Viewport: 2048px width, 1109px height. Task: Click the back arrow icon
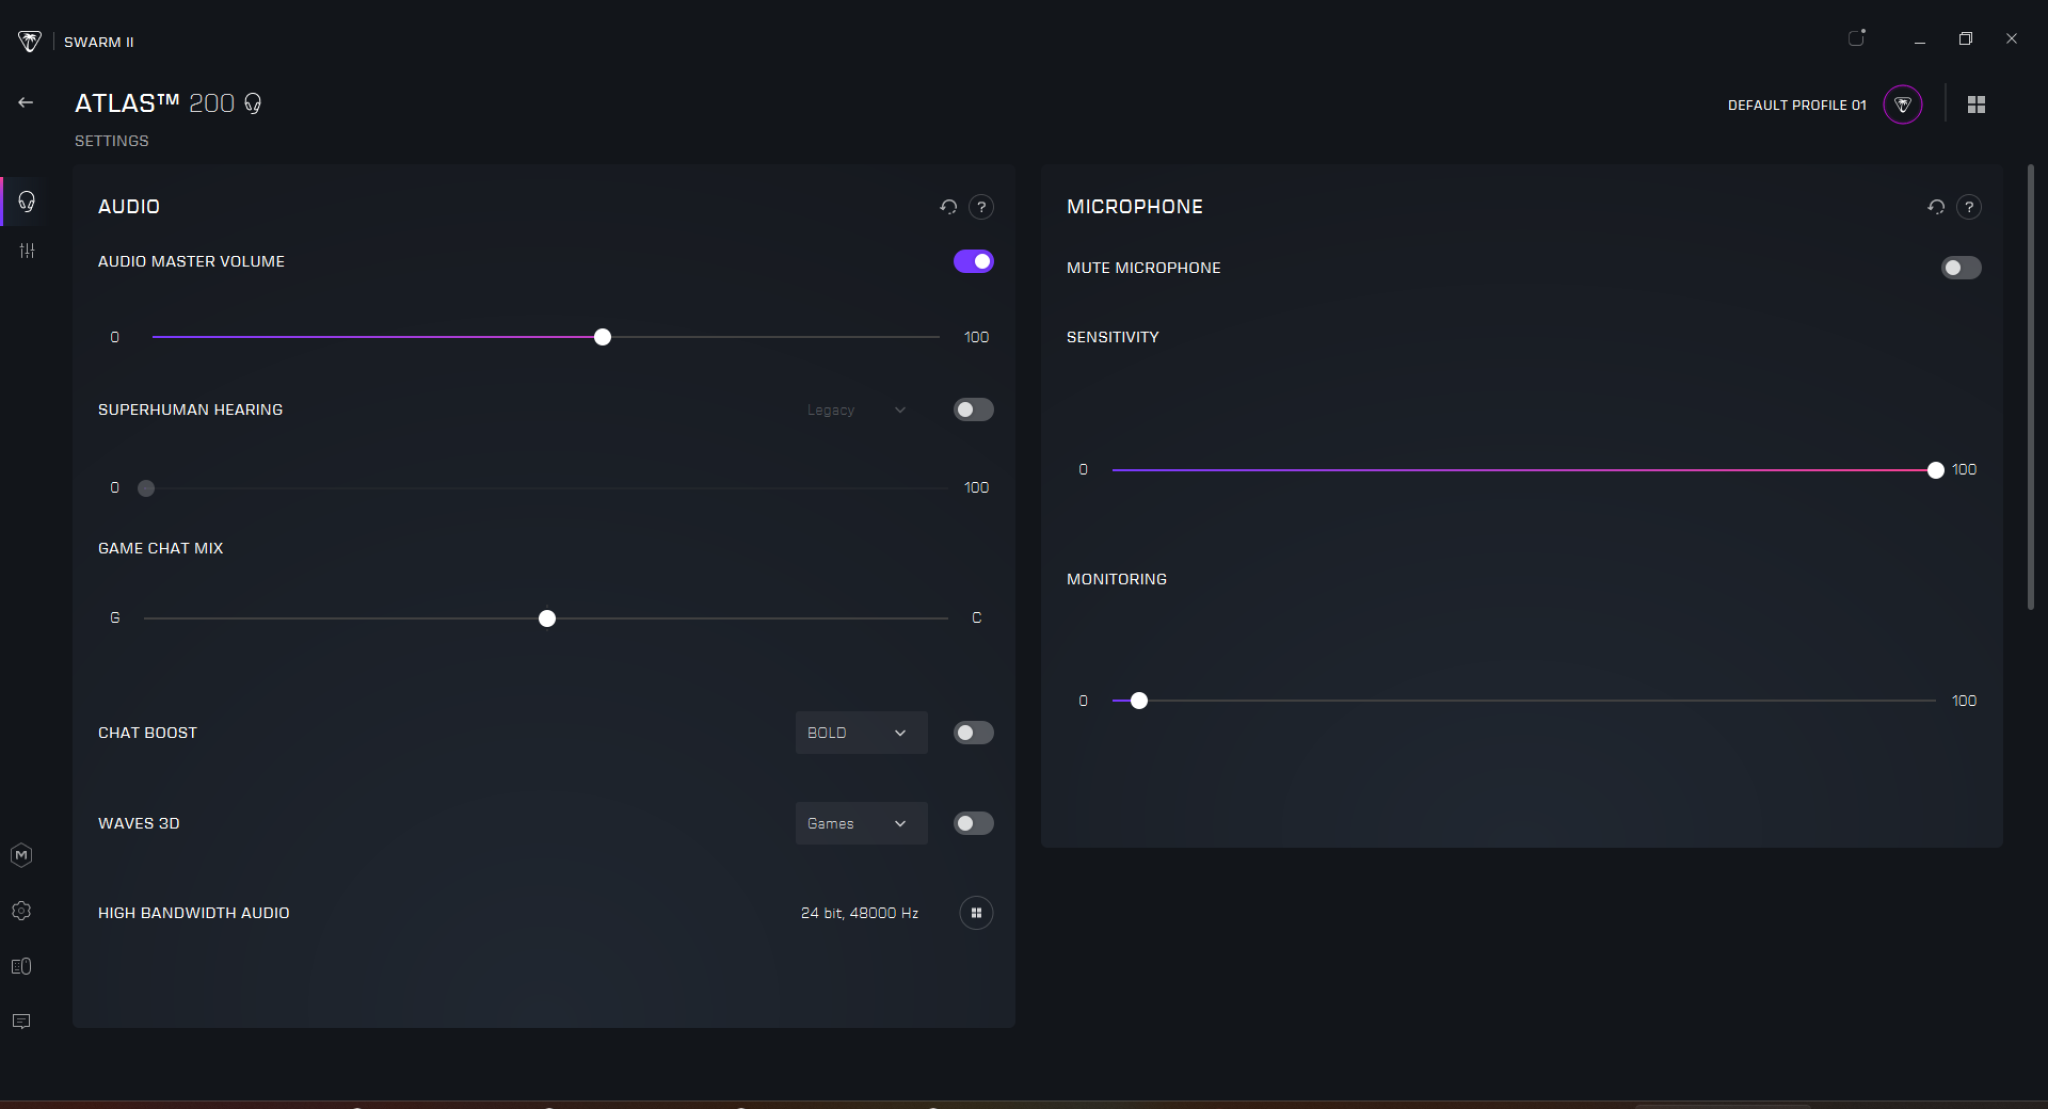pyautogui.click(x=26, y=102)
